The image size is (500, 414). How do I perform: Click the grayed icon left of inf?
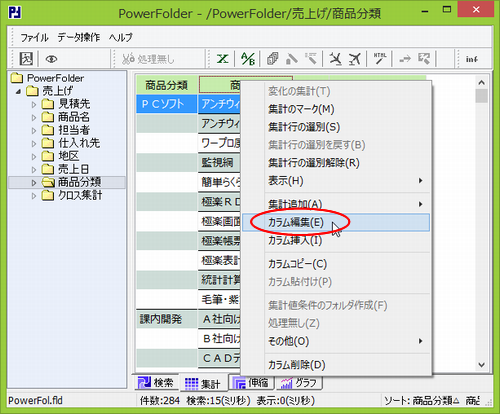pyautogui.click(x=424, y=59)
